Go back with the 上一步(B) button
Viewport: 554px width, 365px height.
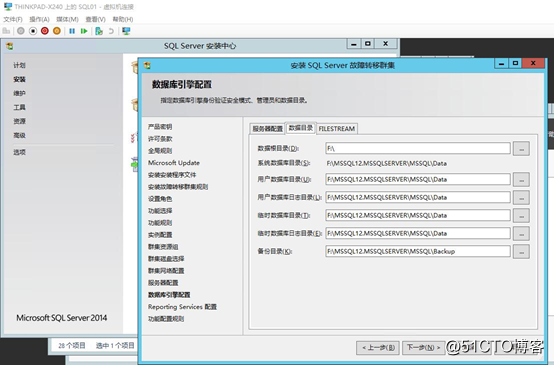(378, 348)
